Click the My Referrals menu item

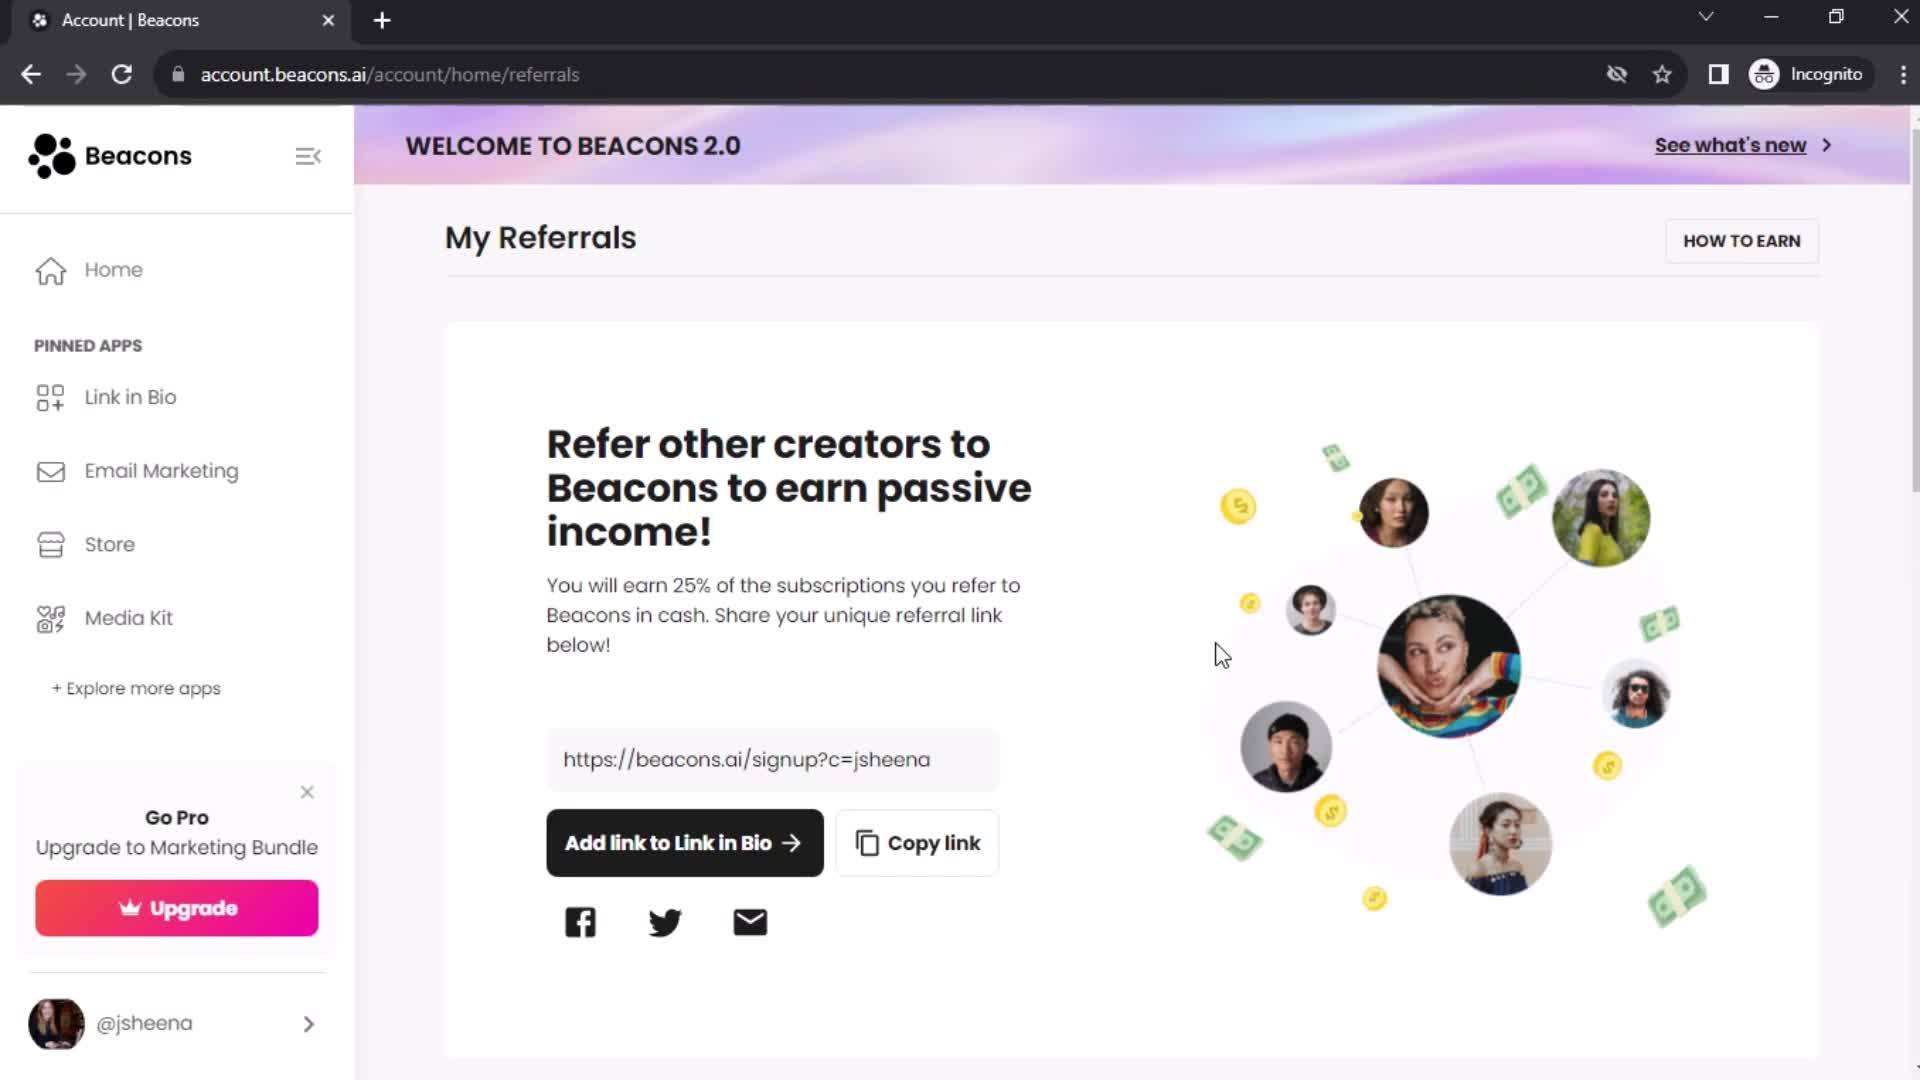pyautogui.click(x=541, y=237)
